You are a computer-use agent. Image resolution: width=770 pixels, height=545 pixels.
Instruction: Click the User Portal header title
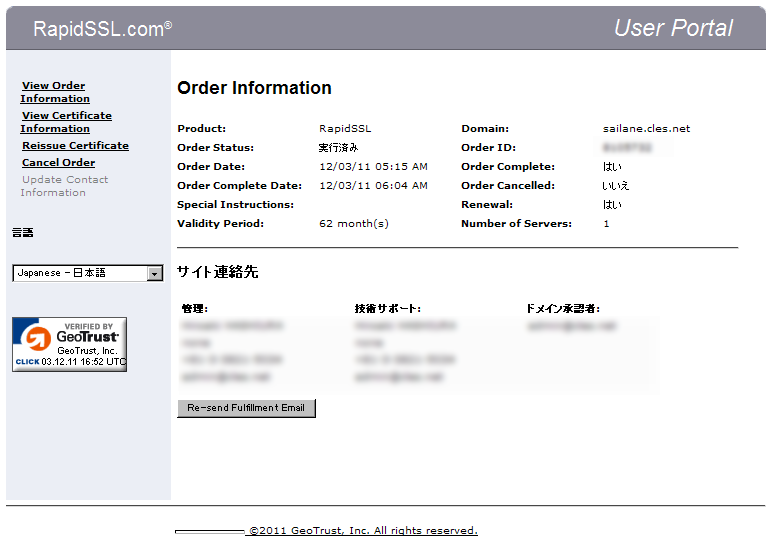[673, 28]
